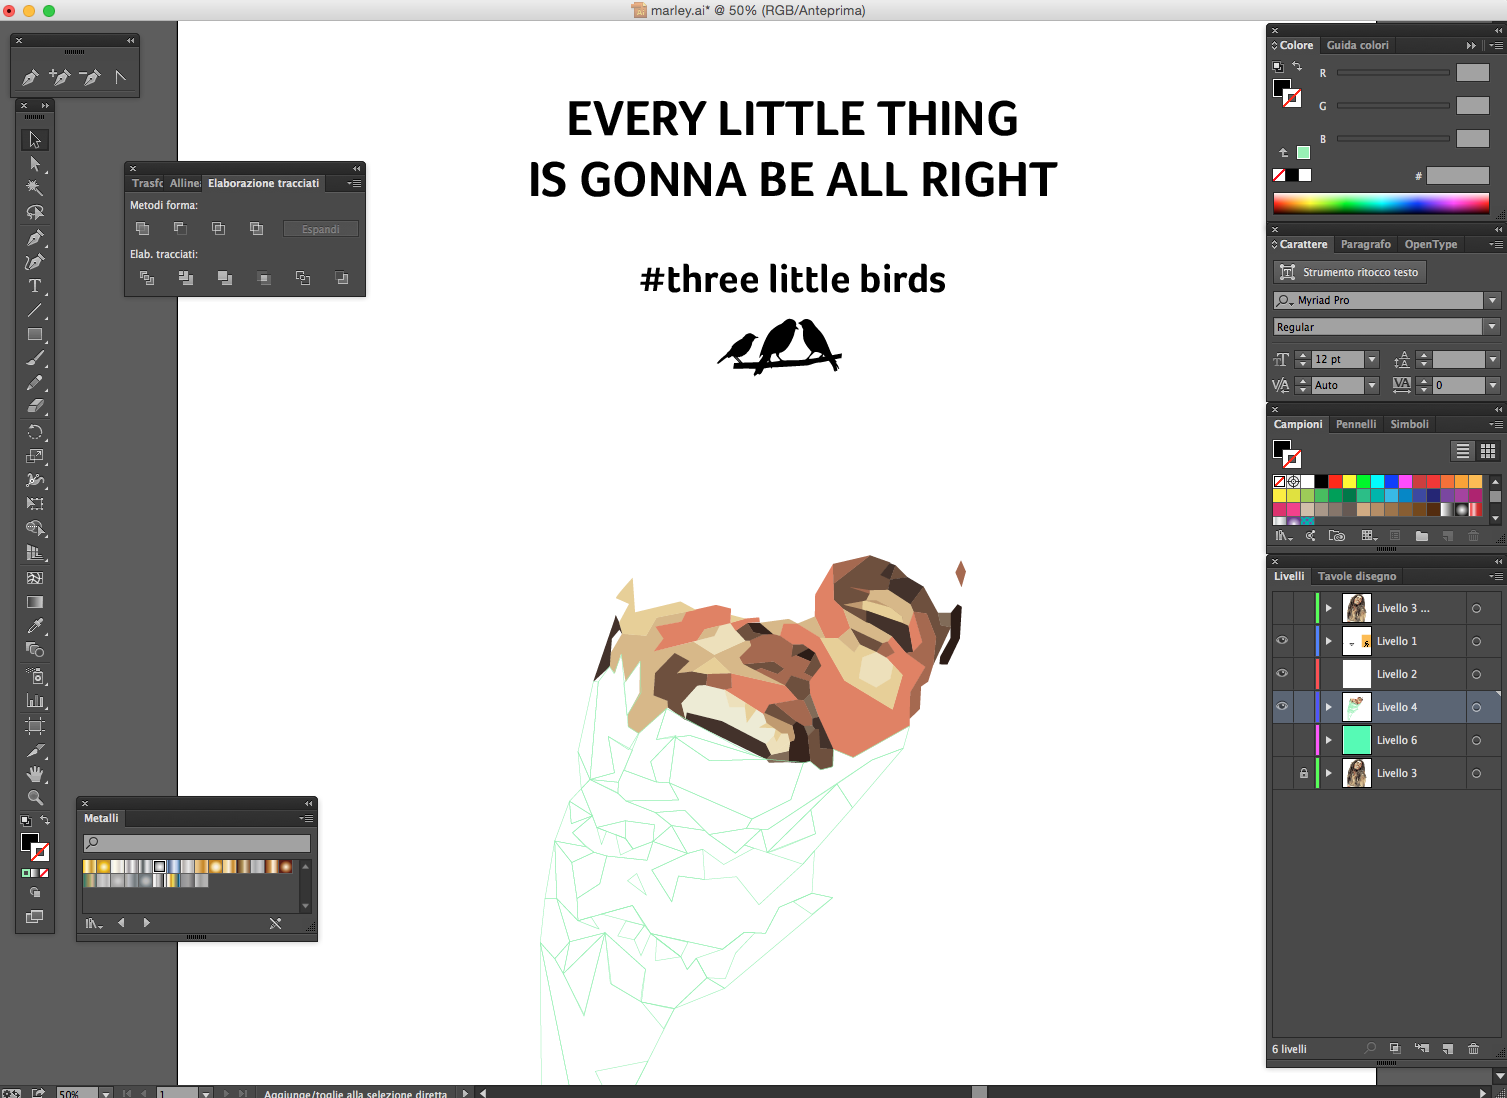The height and width of the screenshot is (1098, 1507).
Task: Select the Hand tool
Action: [35, 774]
